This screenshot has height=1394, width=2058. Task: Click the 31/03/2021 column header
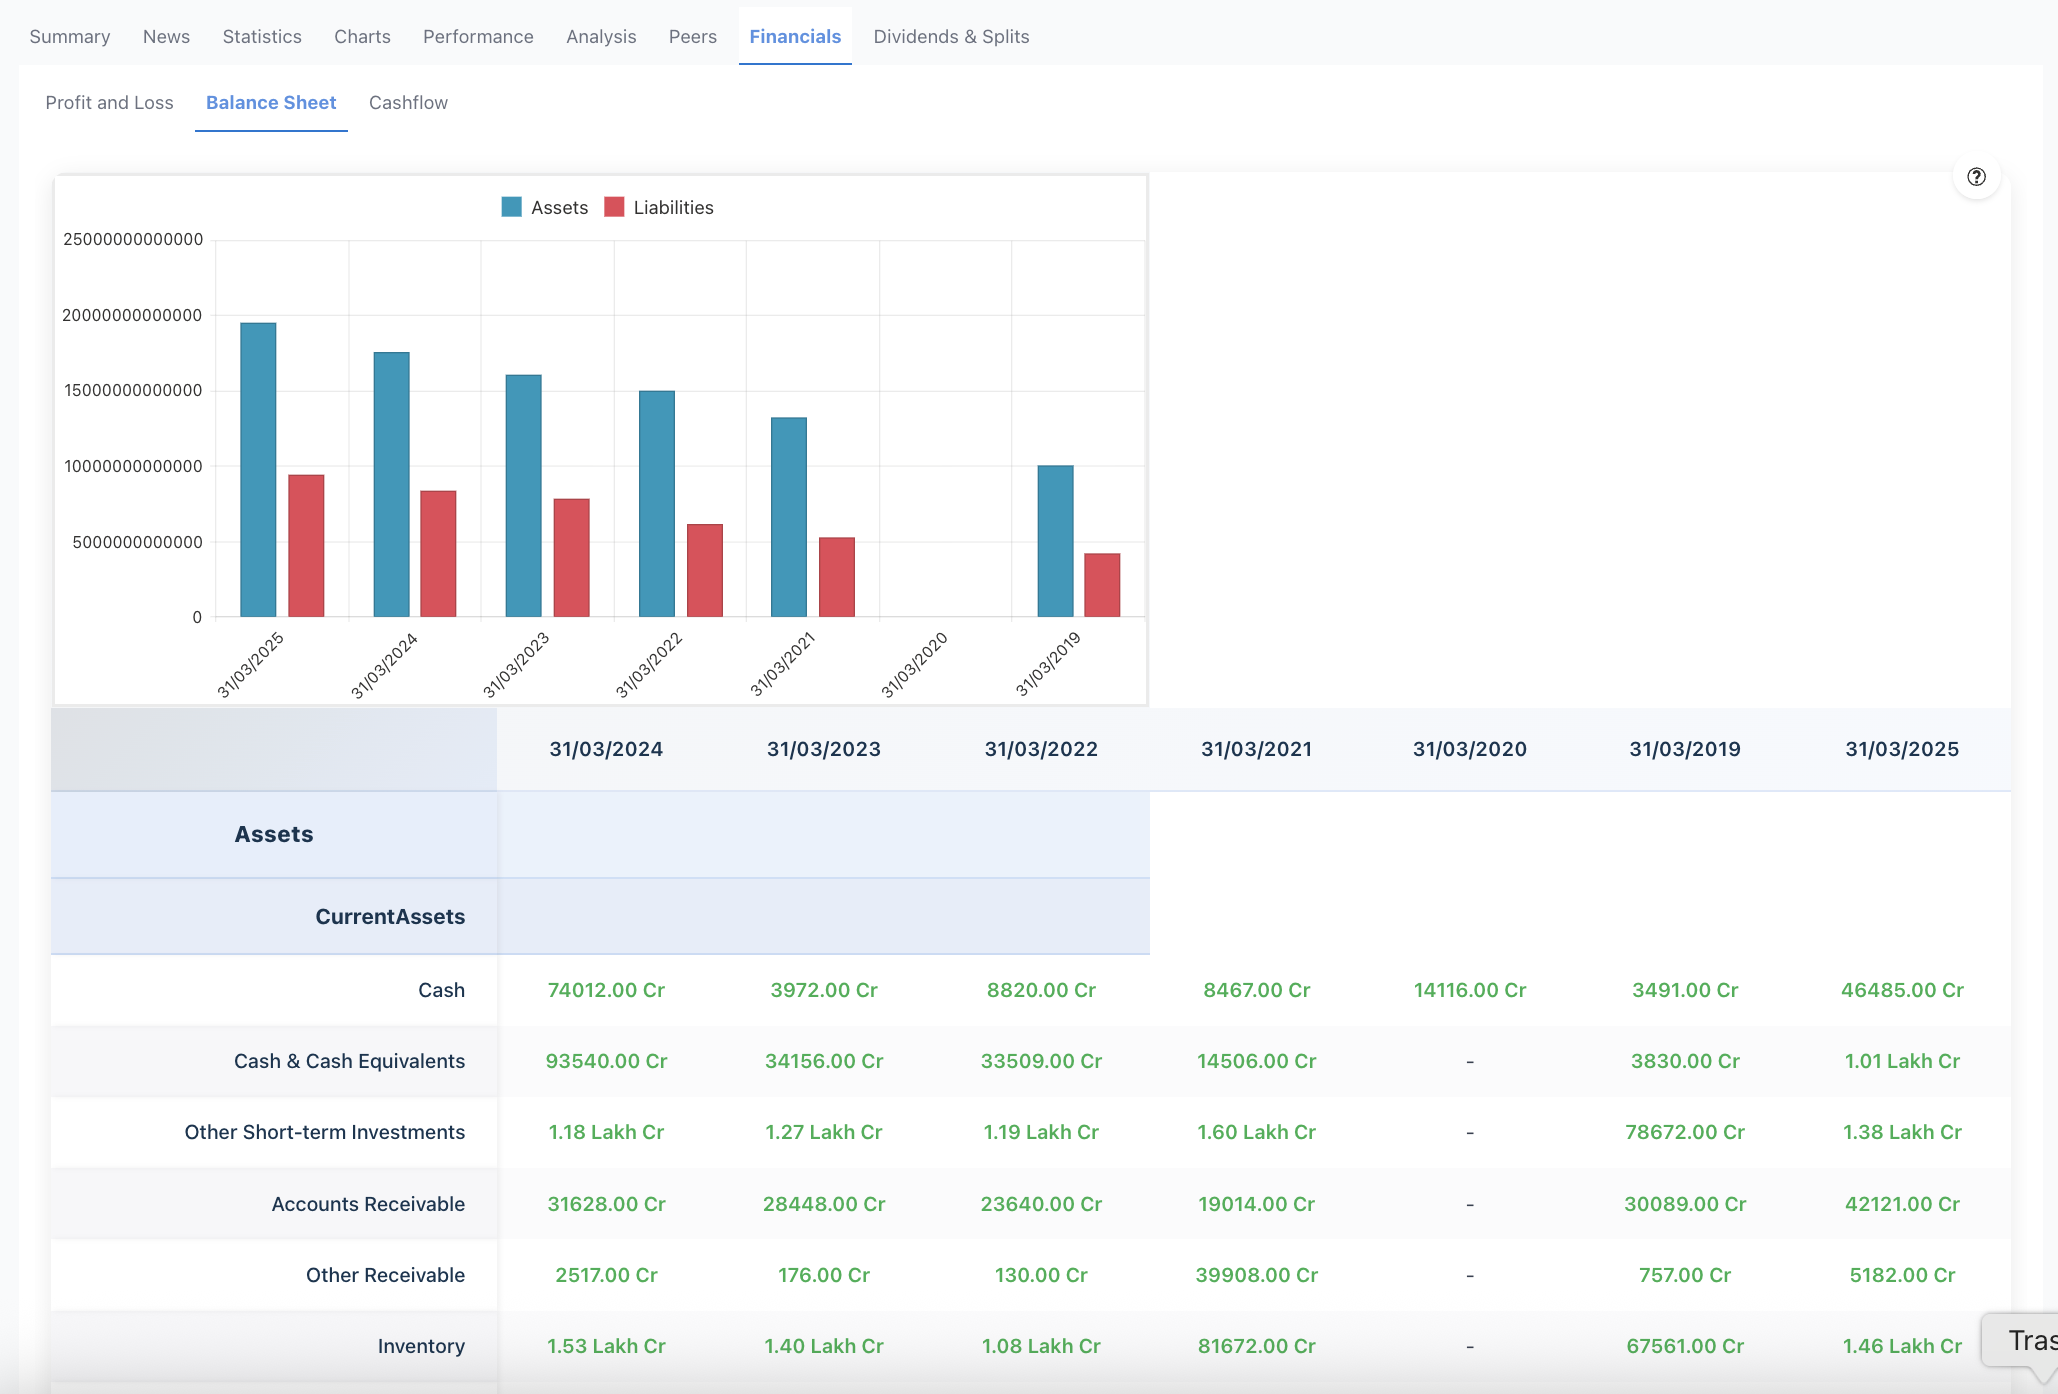click(1256, 749)
